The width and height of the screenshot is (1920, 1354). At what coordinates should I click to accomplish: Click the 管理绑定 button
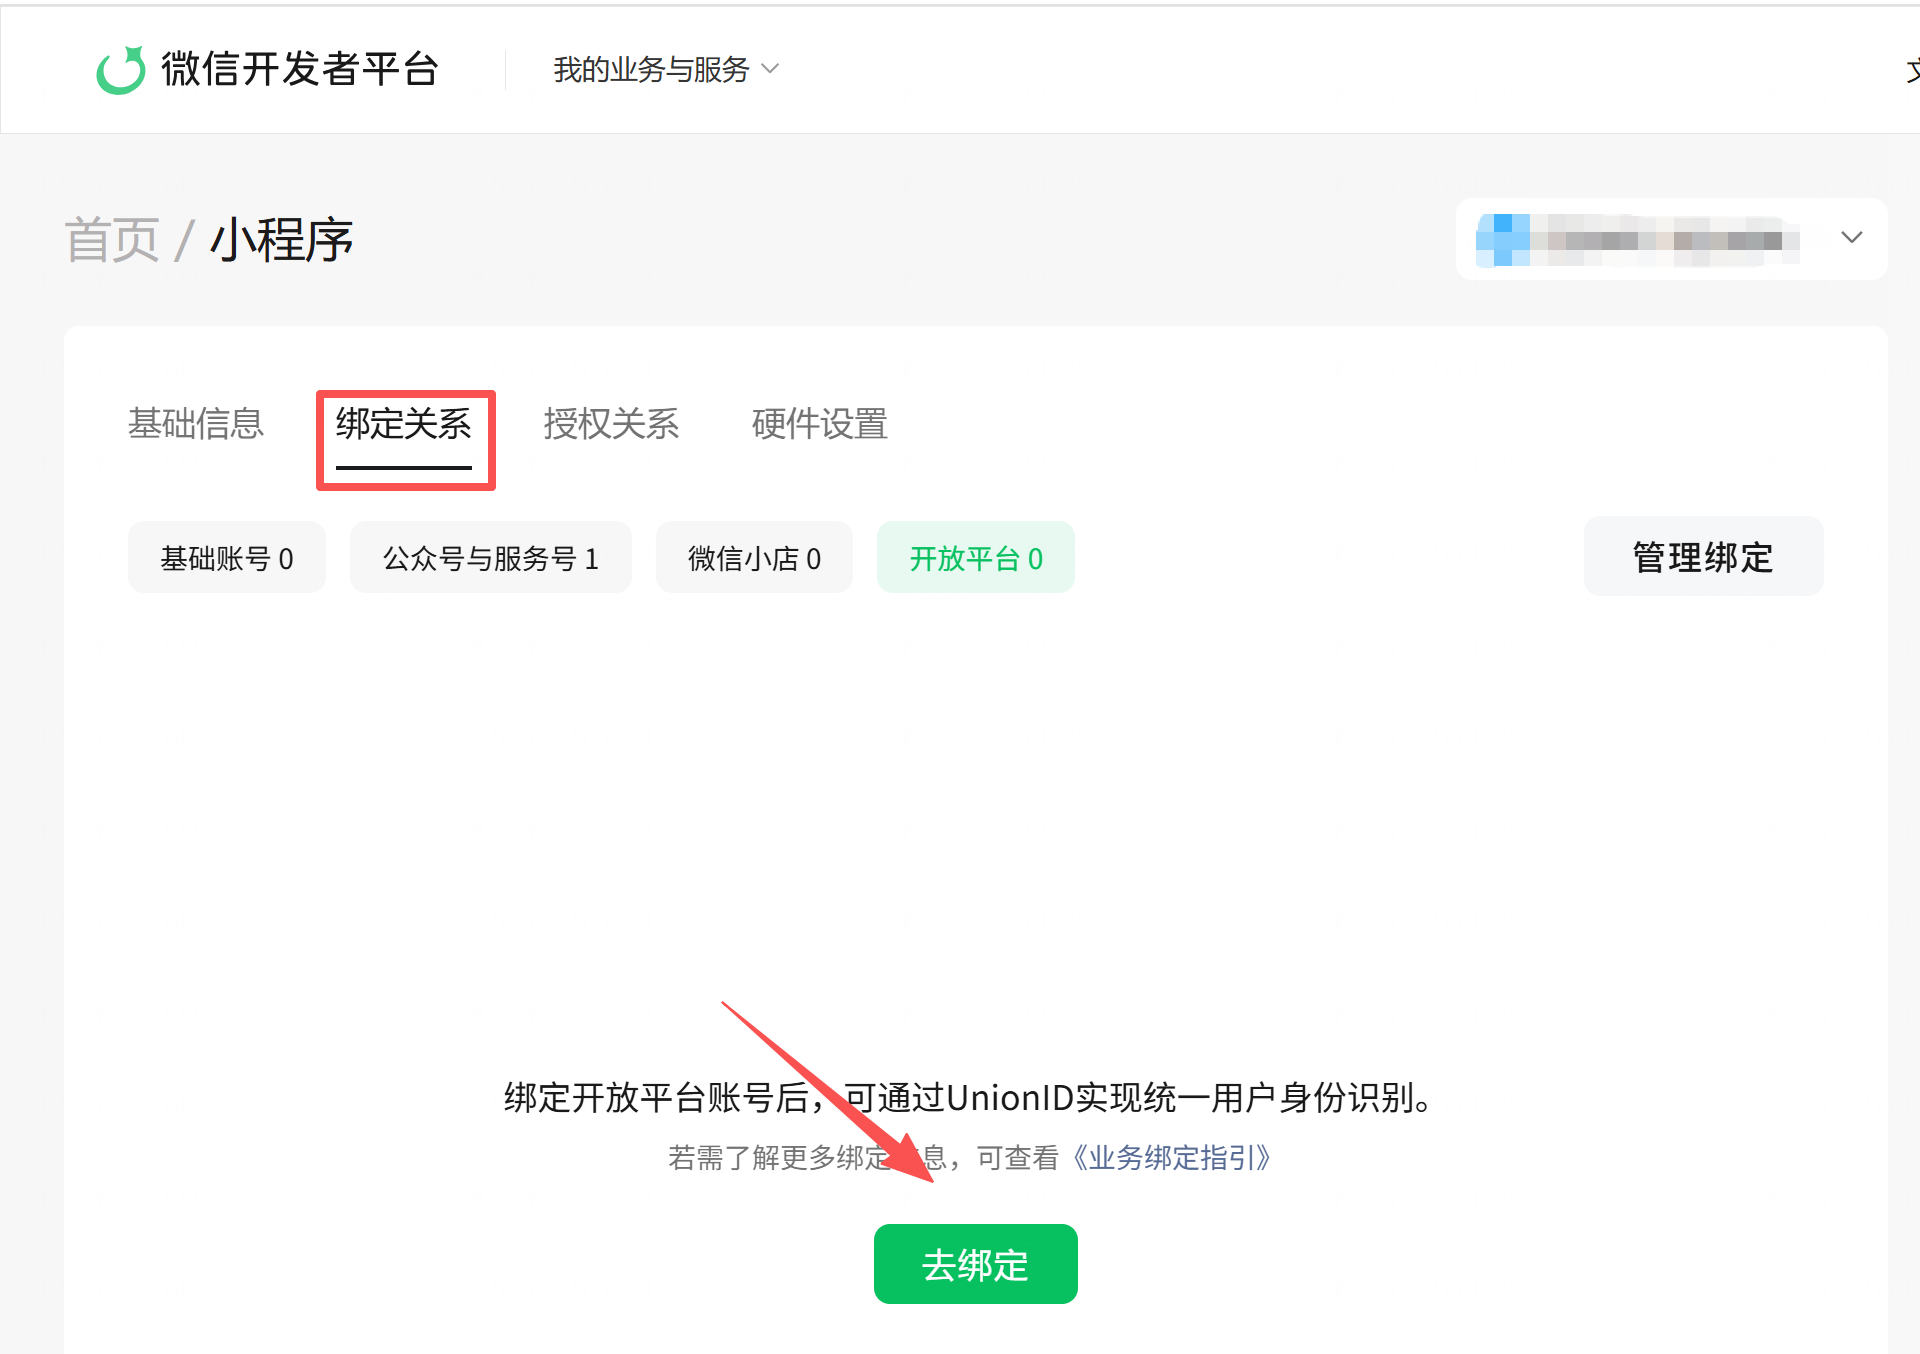click(1702, 557)
